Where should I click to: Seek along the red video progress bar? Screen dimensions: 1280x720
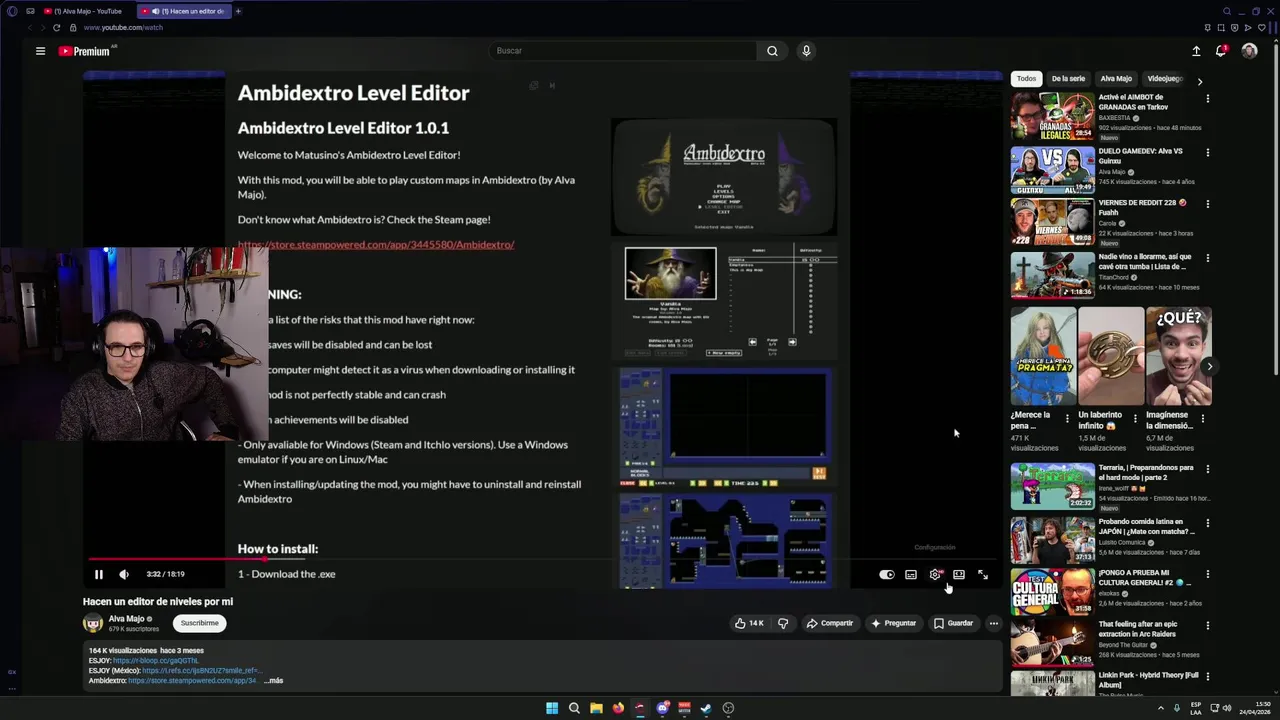(x=543, y=559)
